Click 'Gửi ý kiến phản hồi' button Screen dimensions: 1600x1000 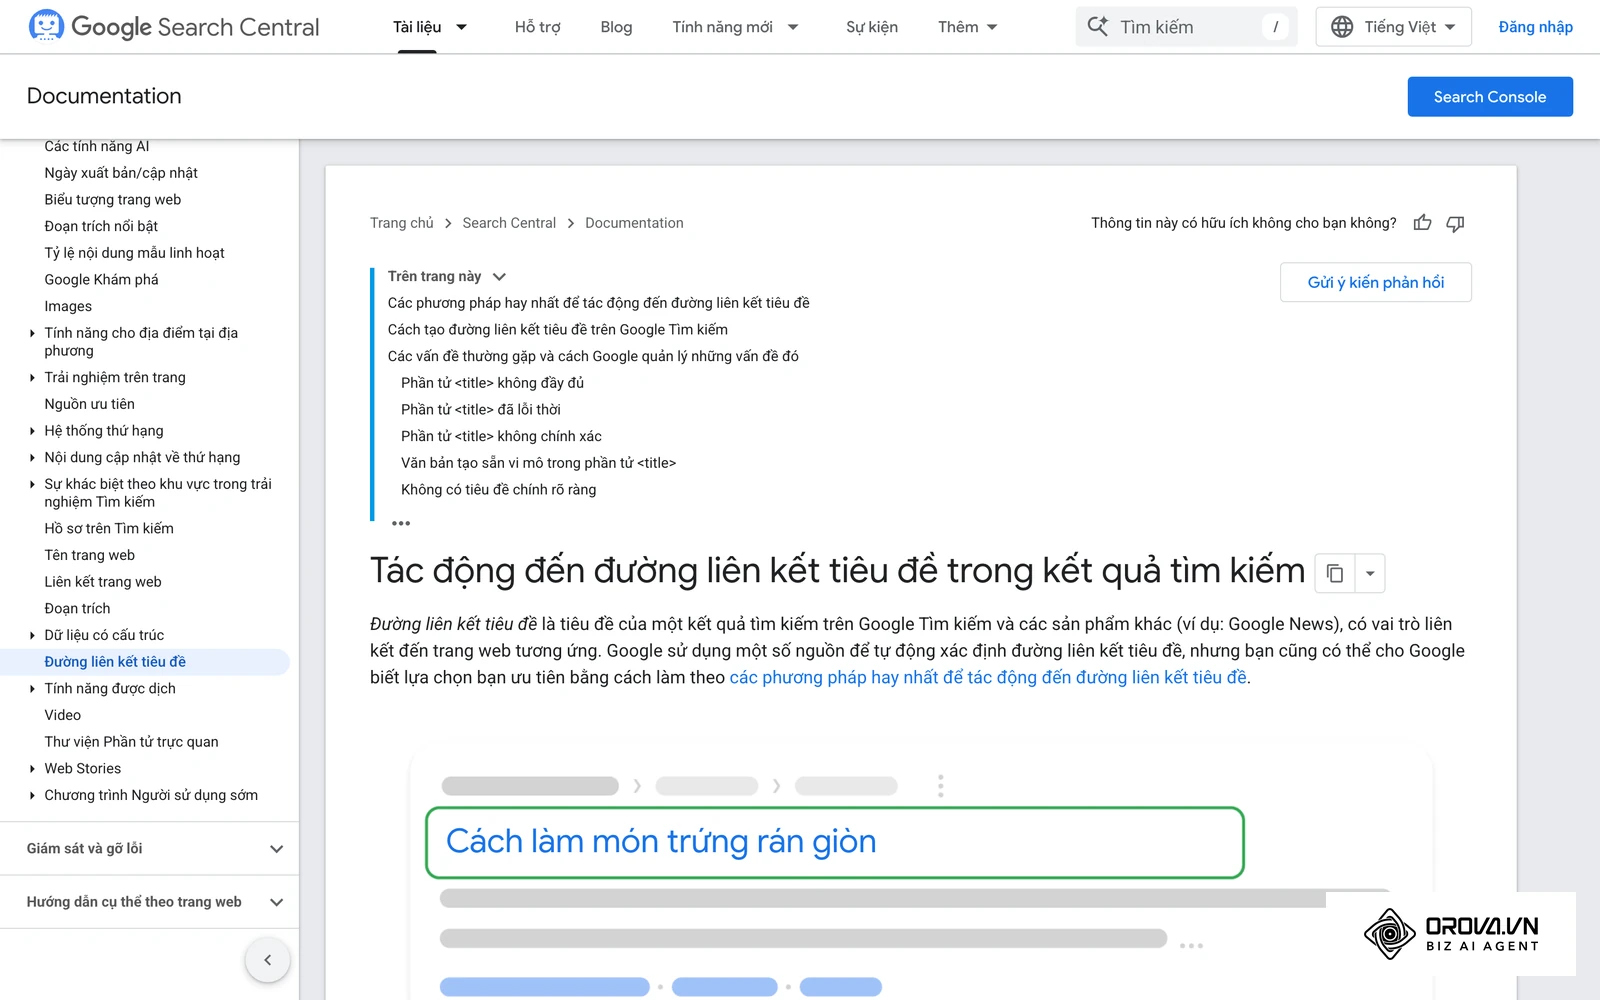(1375, 283)
